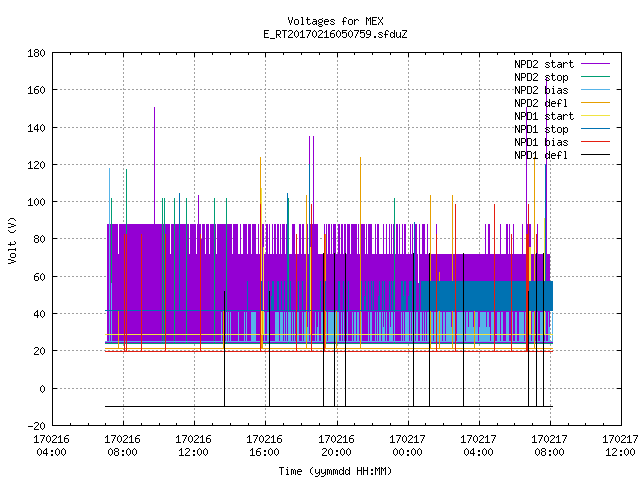Click the 180 y-axis tick label

(36, 53)
